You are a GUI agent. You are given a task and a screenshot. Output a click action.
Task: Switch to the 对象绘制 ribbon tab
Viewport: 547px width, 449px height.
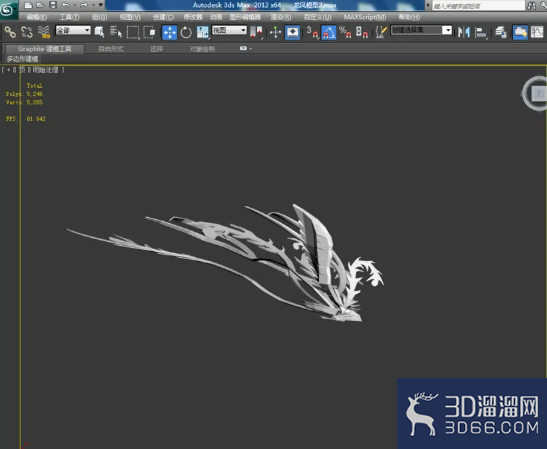[x=202, y=49]
